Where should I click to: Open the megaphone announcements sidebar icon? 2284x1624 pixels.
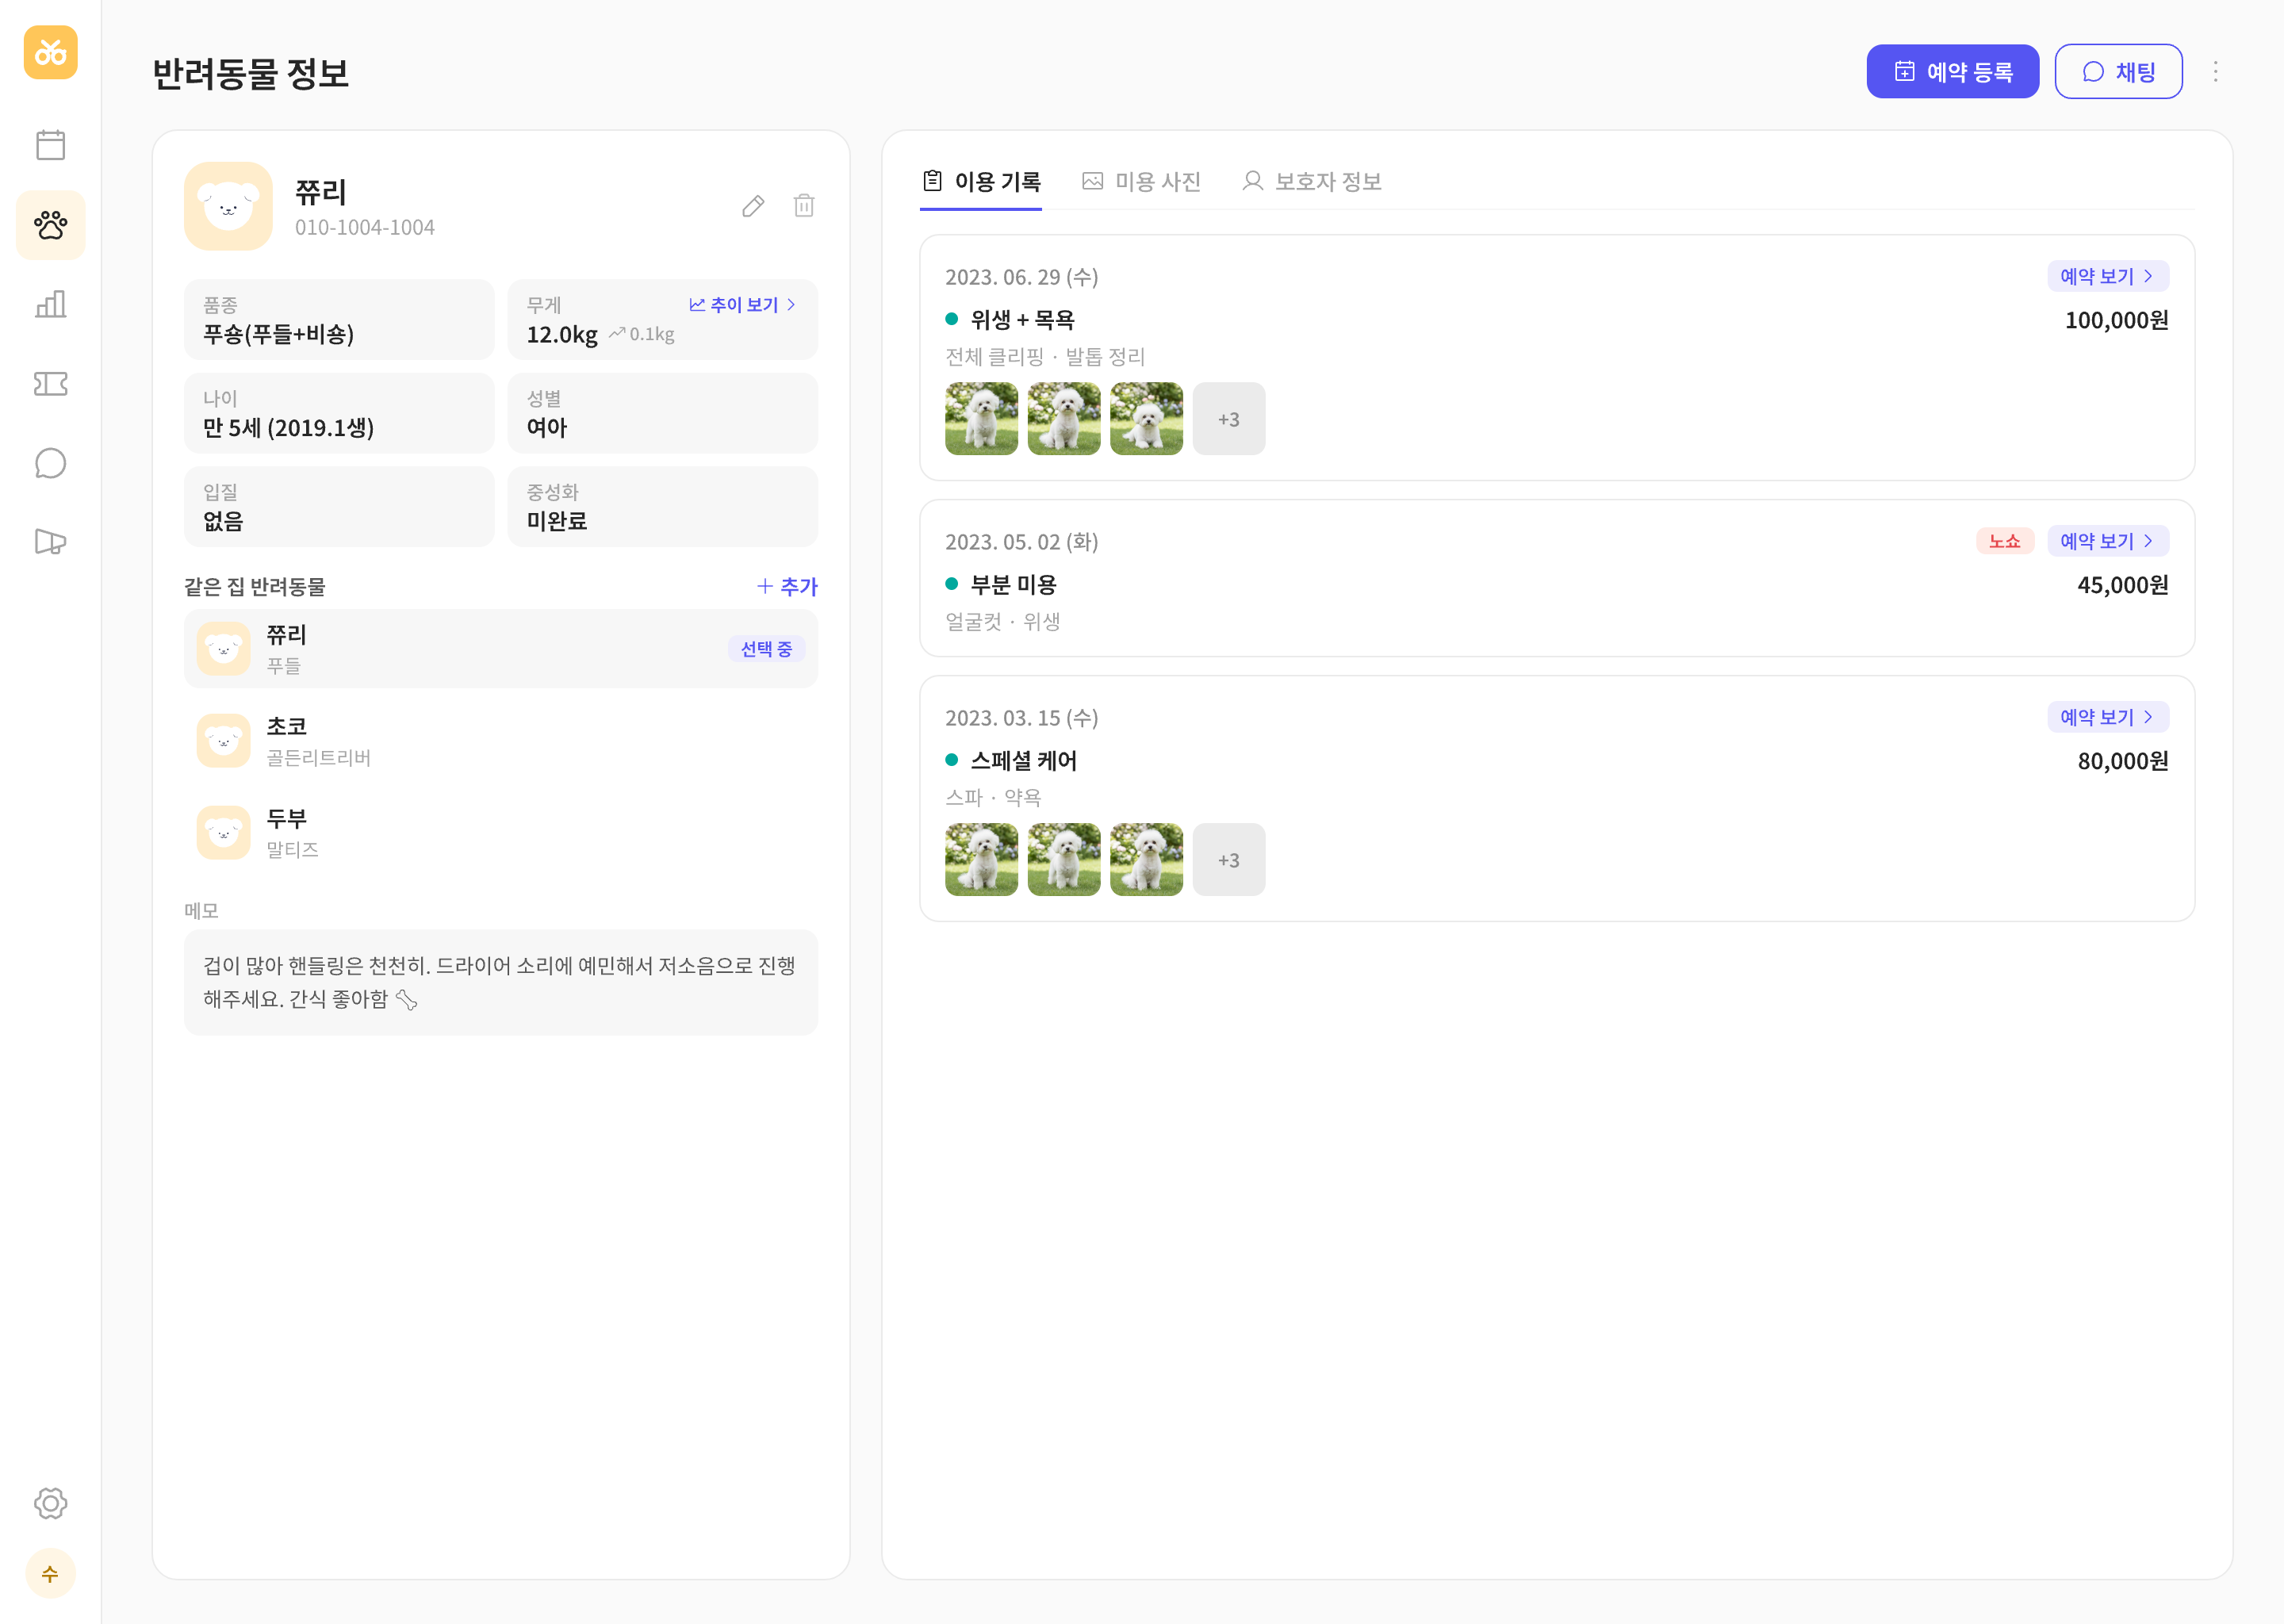(50, 542)
